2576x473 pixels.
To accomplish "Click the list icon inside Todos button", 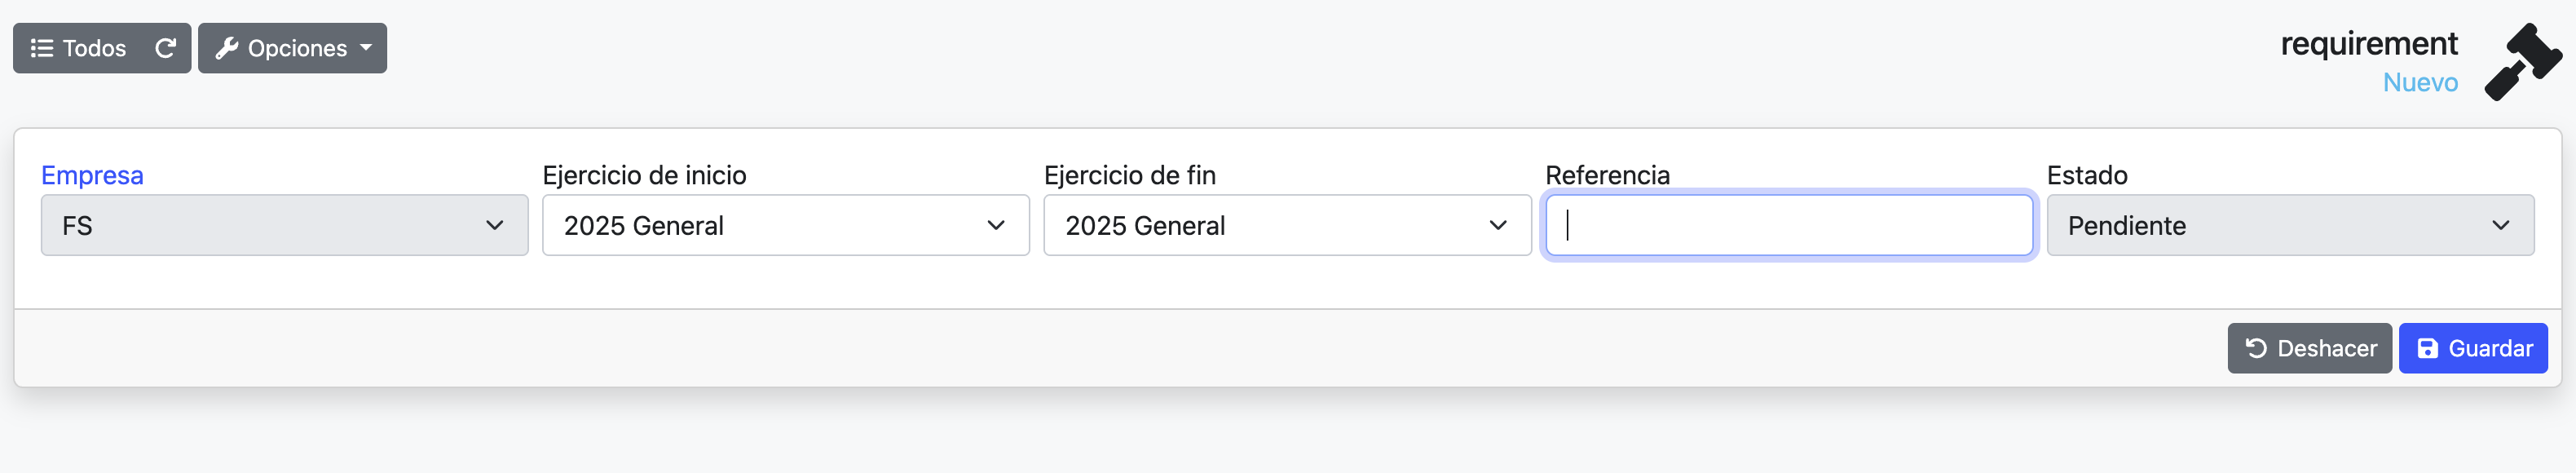I will click(x=41, y=47).
